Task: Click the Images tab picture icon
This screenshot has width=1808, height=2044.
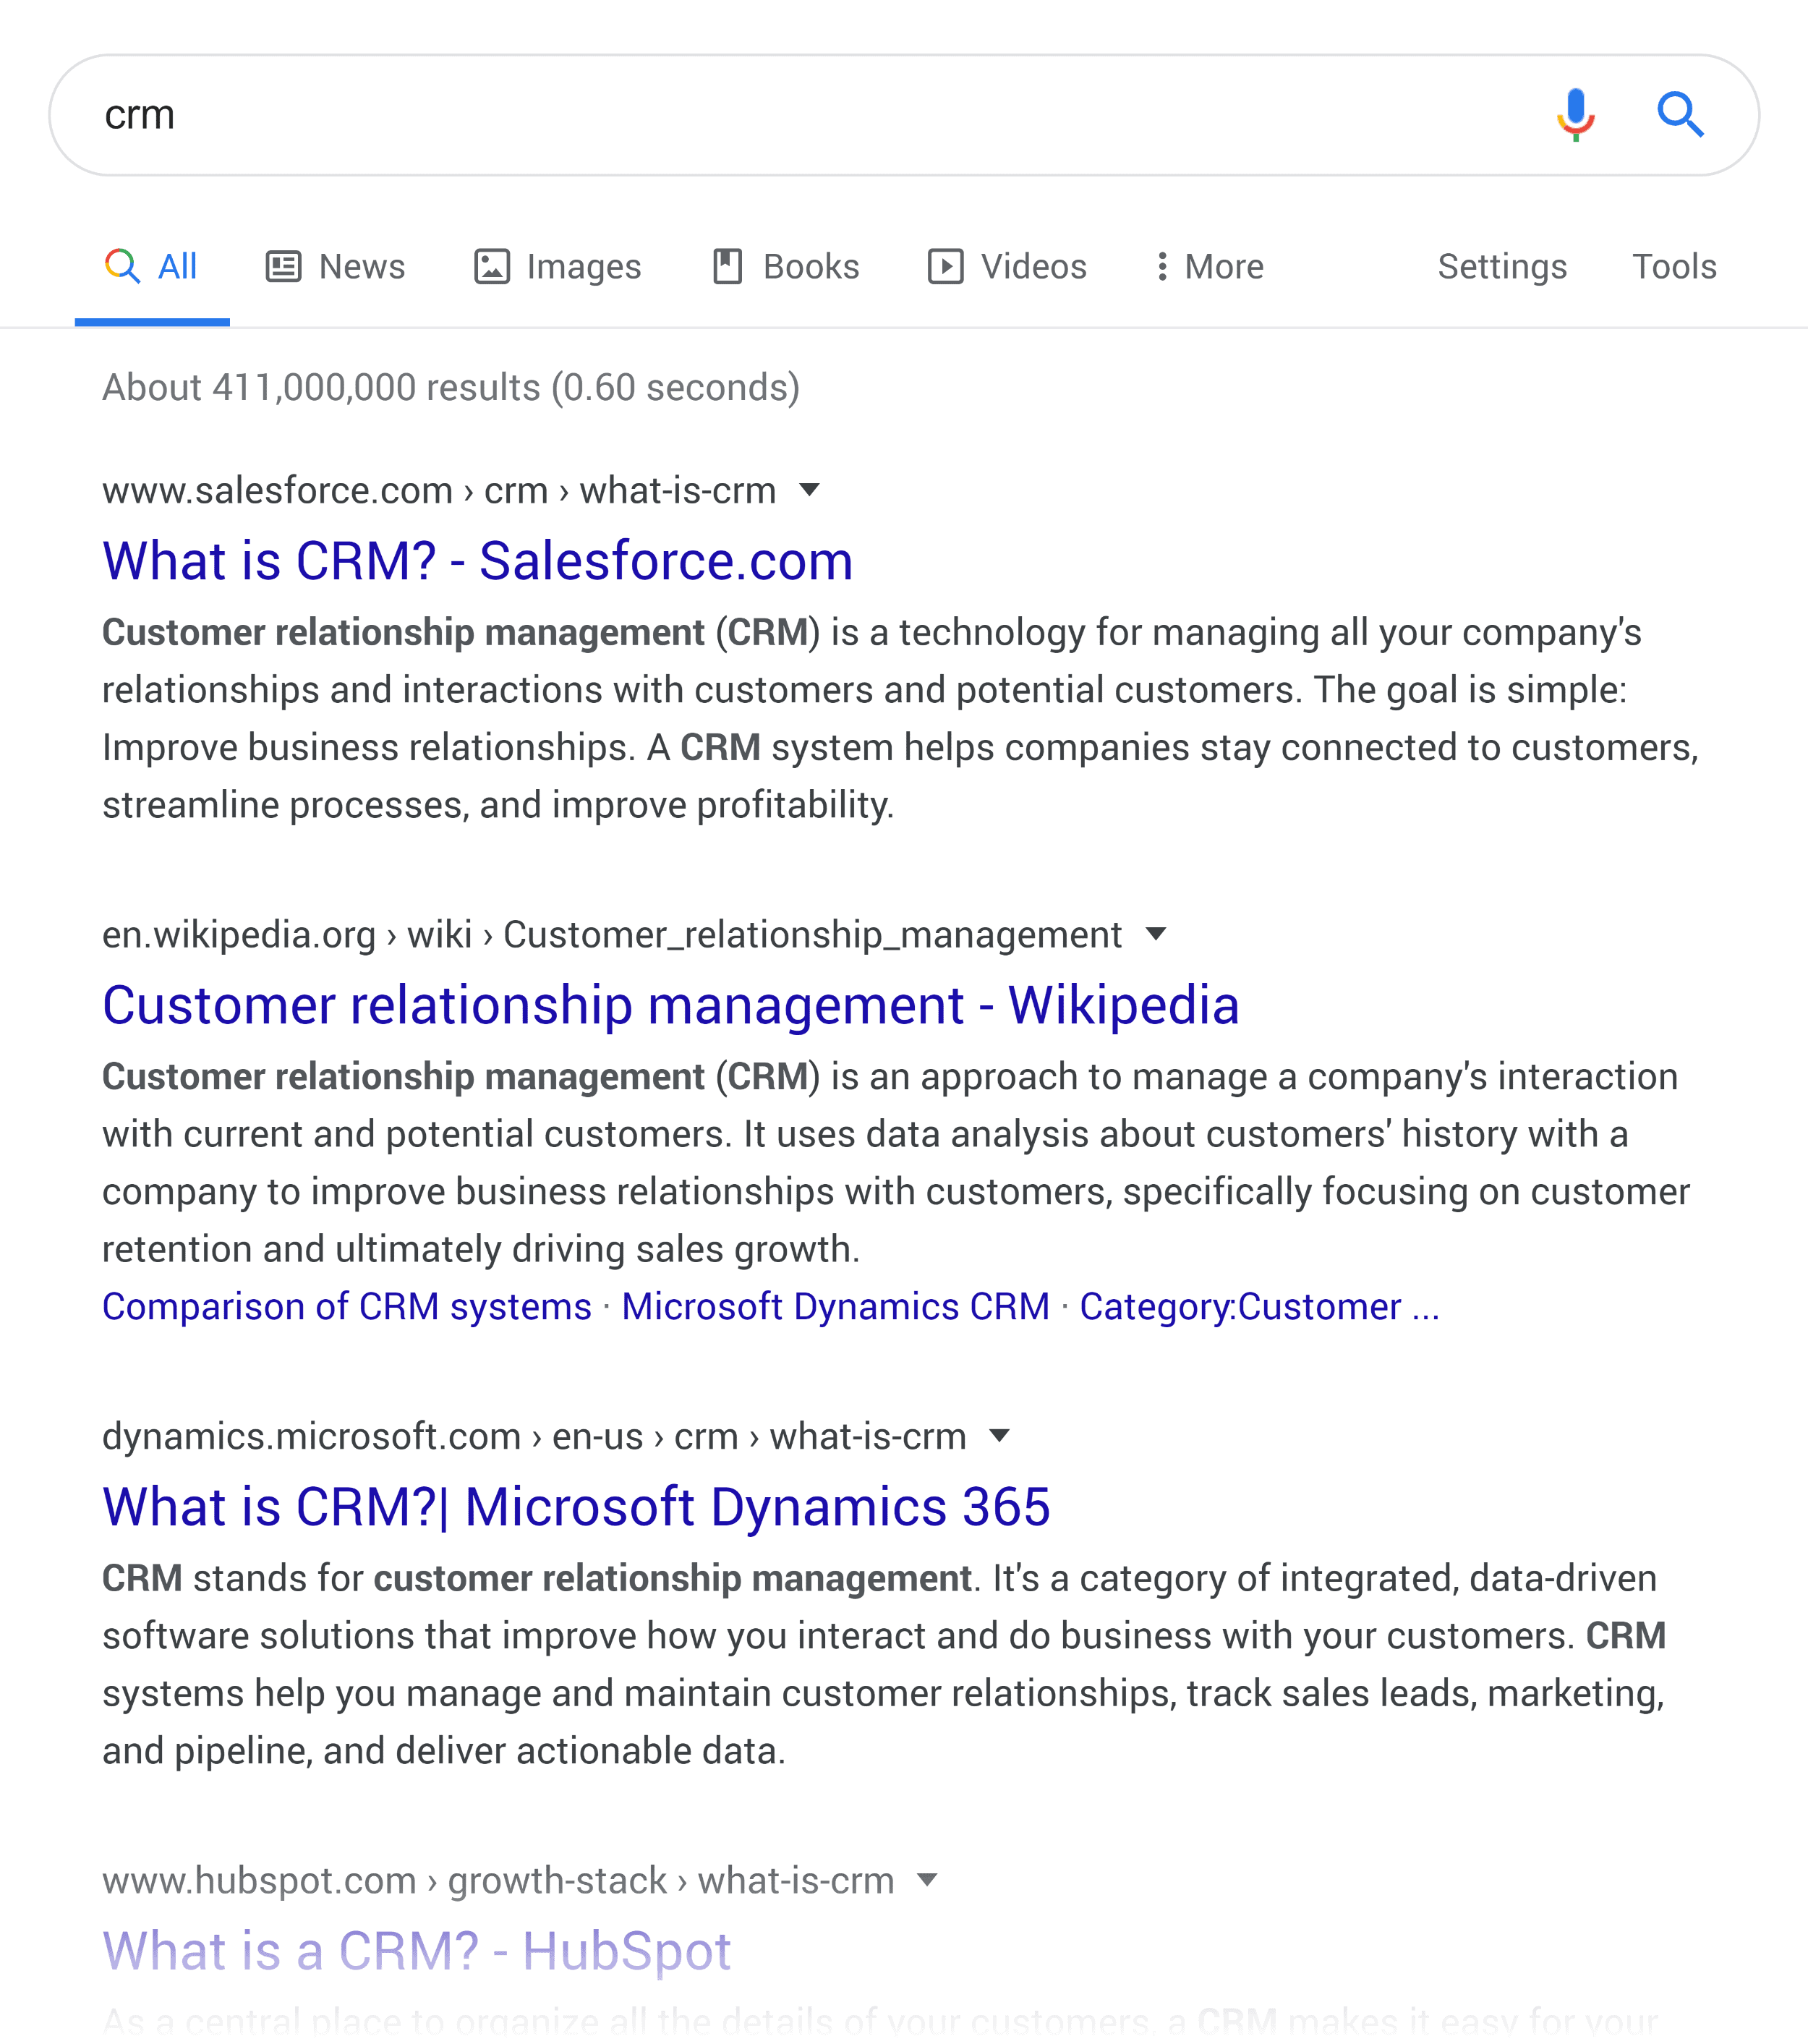Action: pyautogui.click(x=491, y=267)
